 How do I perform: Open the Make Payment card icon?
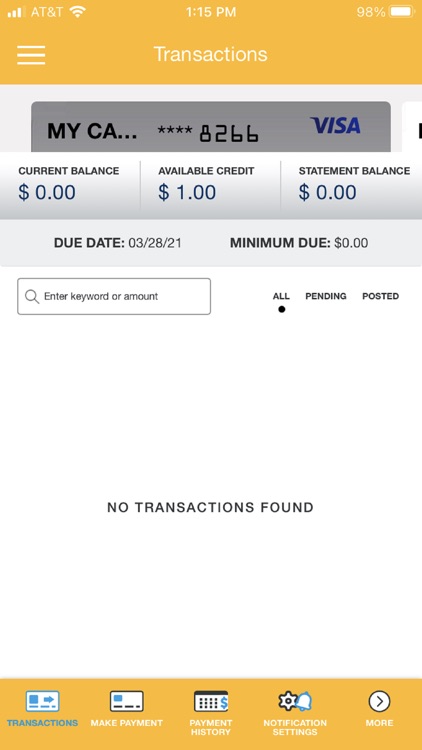[126, 701]
